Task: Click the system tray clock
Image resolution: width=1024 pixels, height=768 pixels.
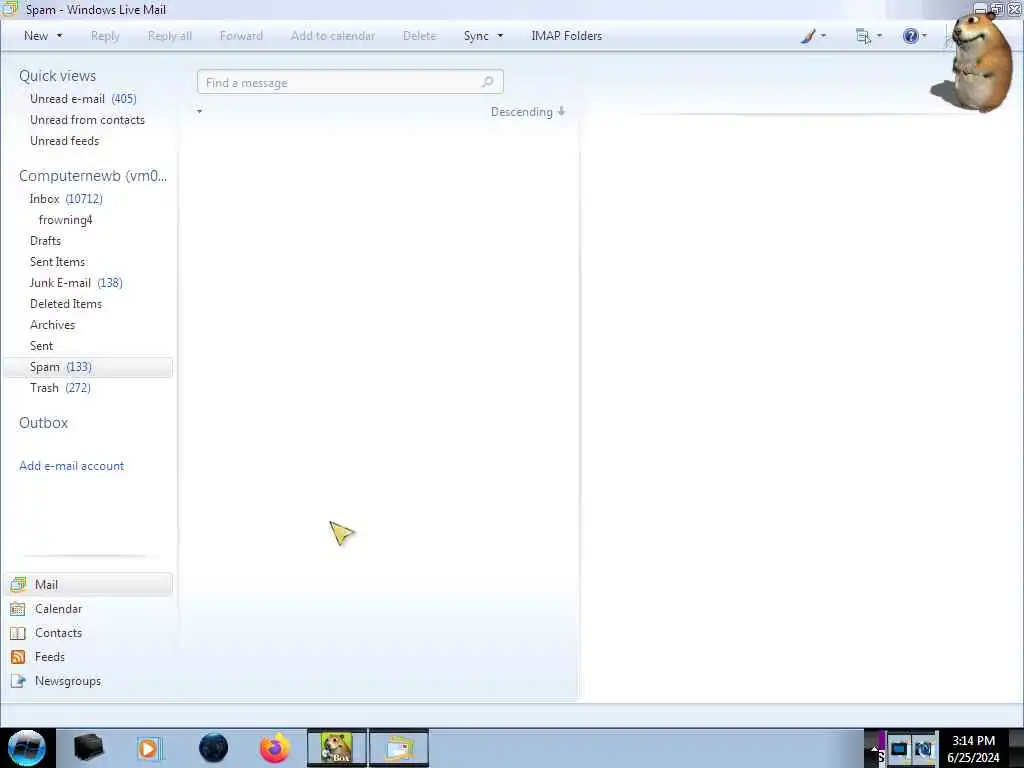Action: click(973, 749)
